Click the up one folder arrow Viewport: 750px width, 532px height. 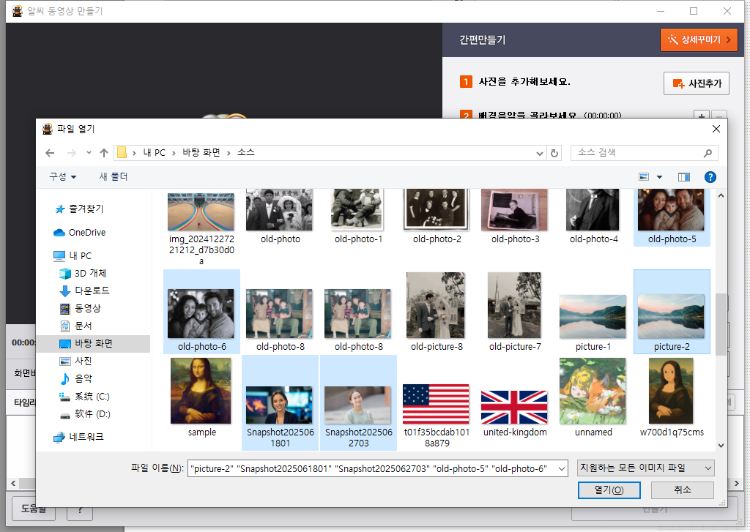tap(103, 153)
